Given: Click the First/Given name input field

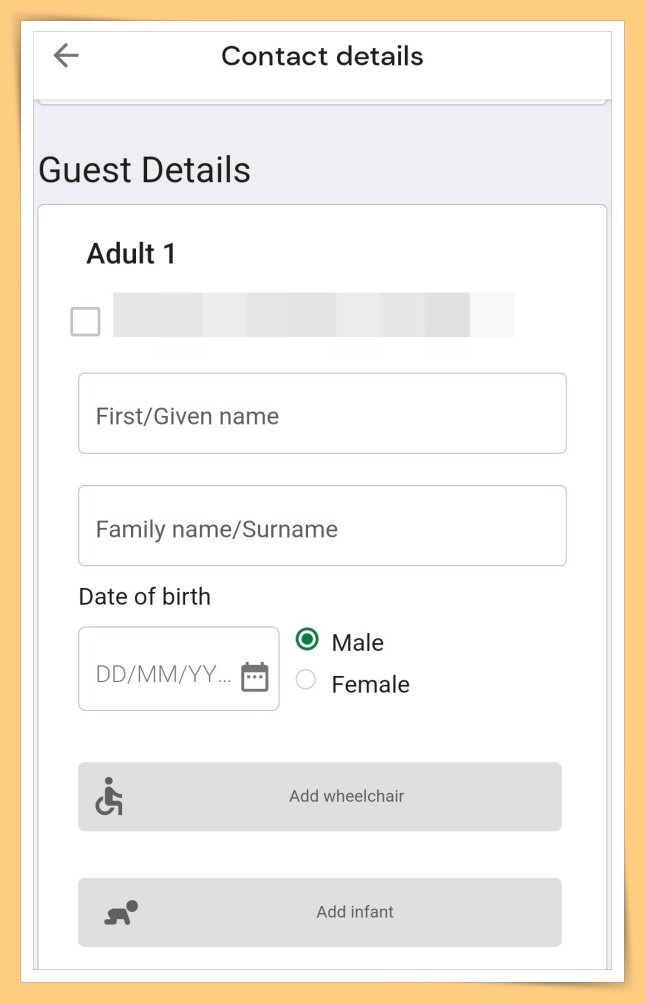Looking at the screenshot, I should click(322, 413).
